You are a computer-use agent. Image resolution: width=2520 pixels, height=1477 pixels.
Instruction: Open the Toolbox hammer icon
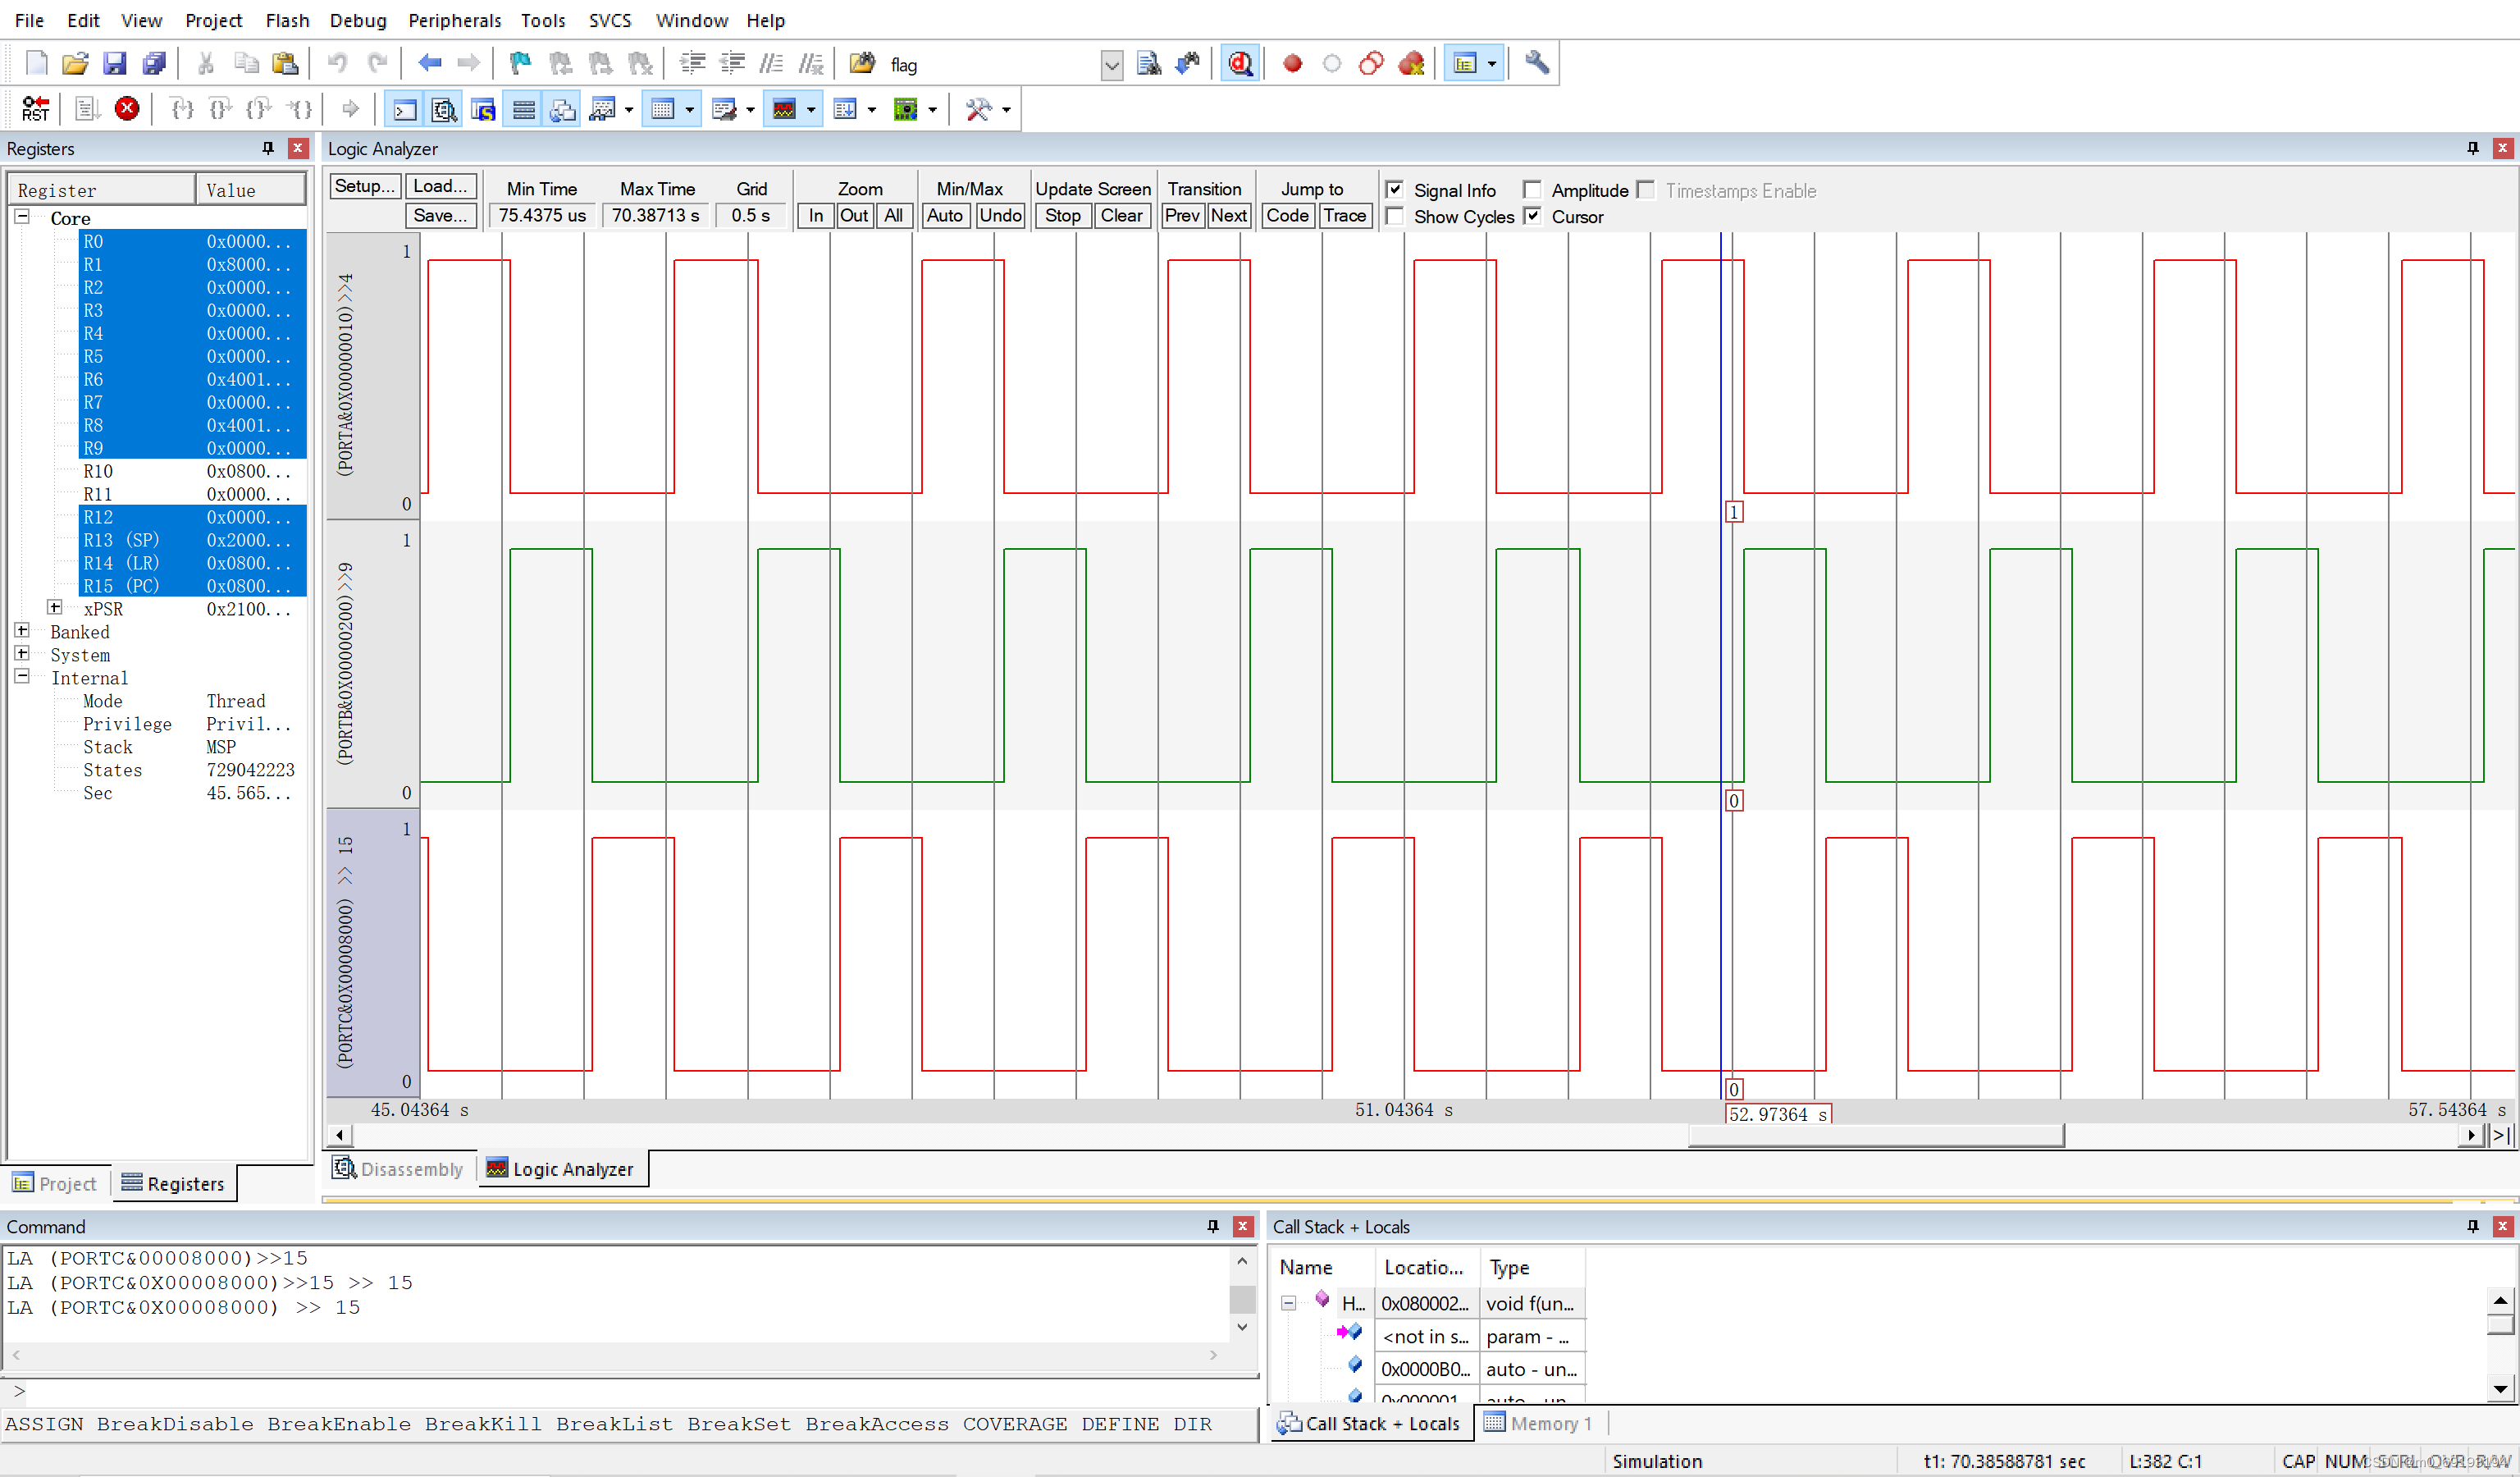pos(978,109)
